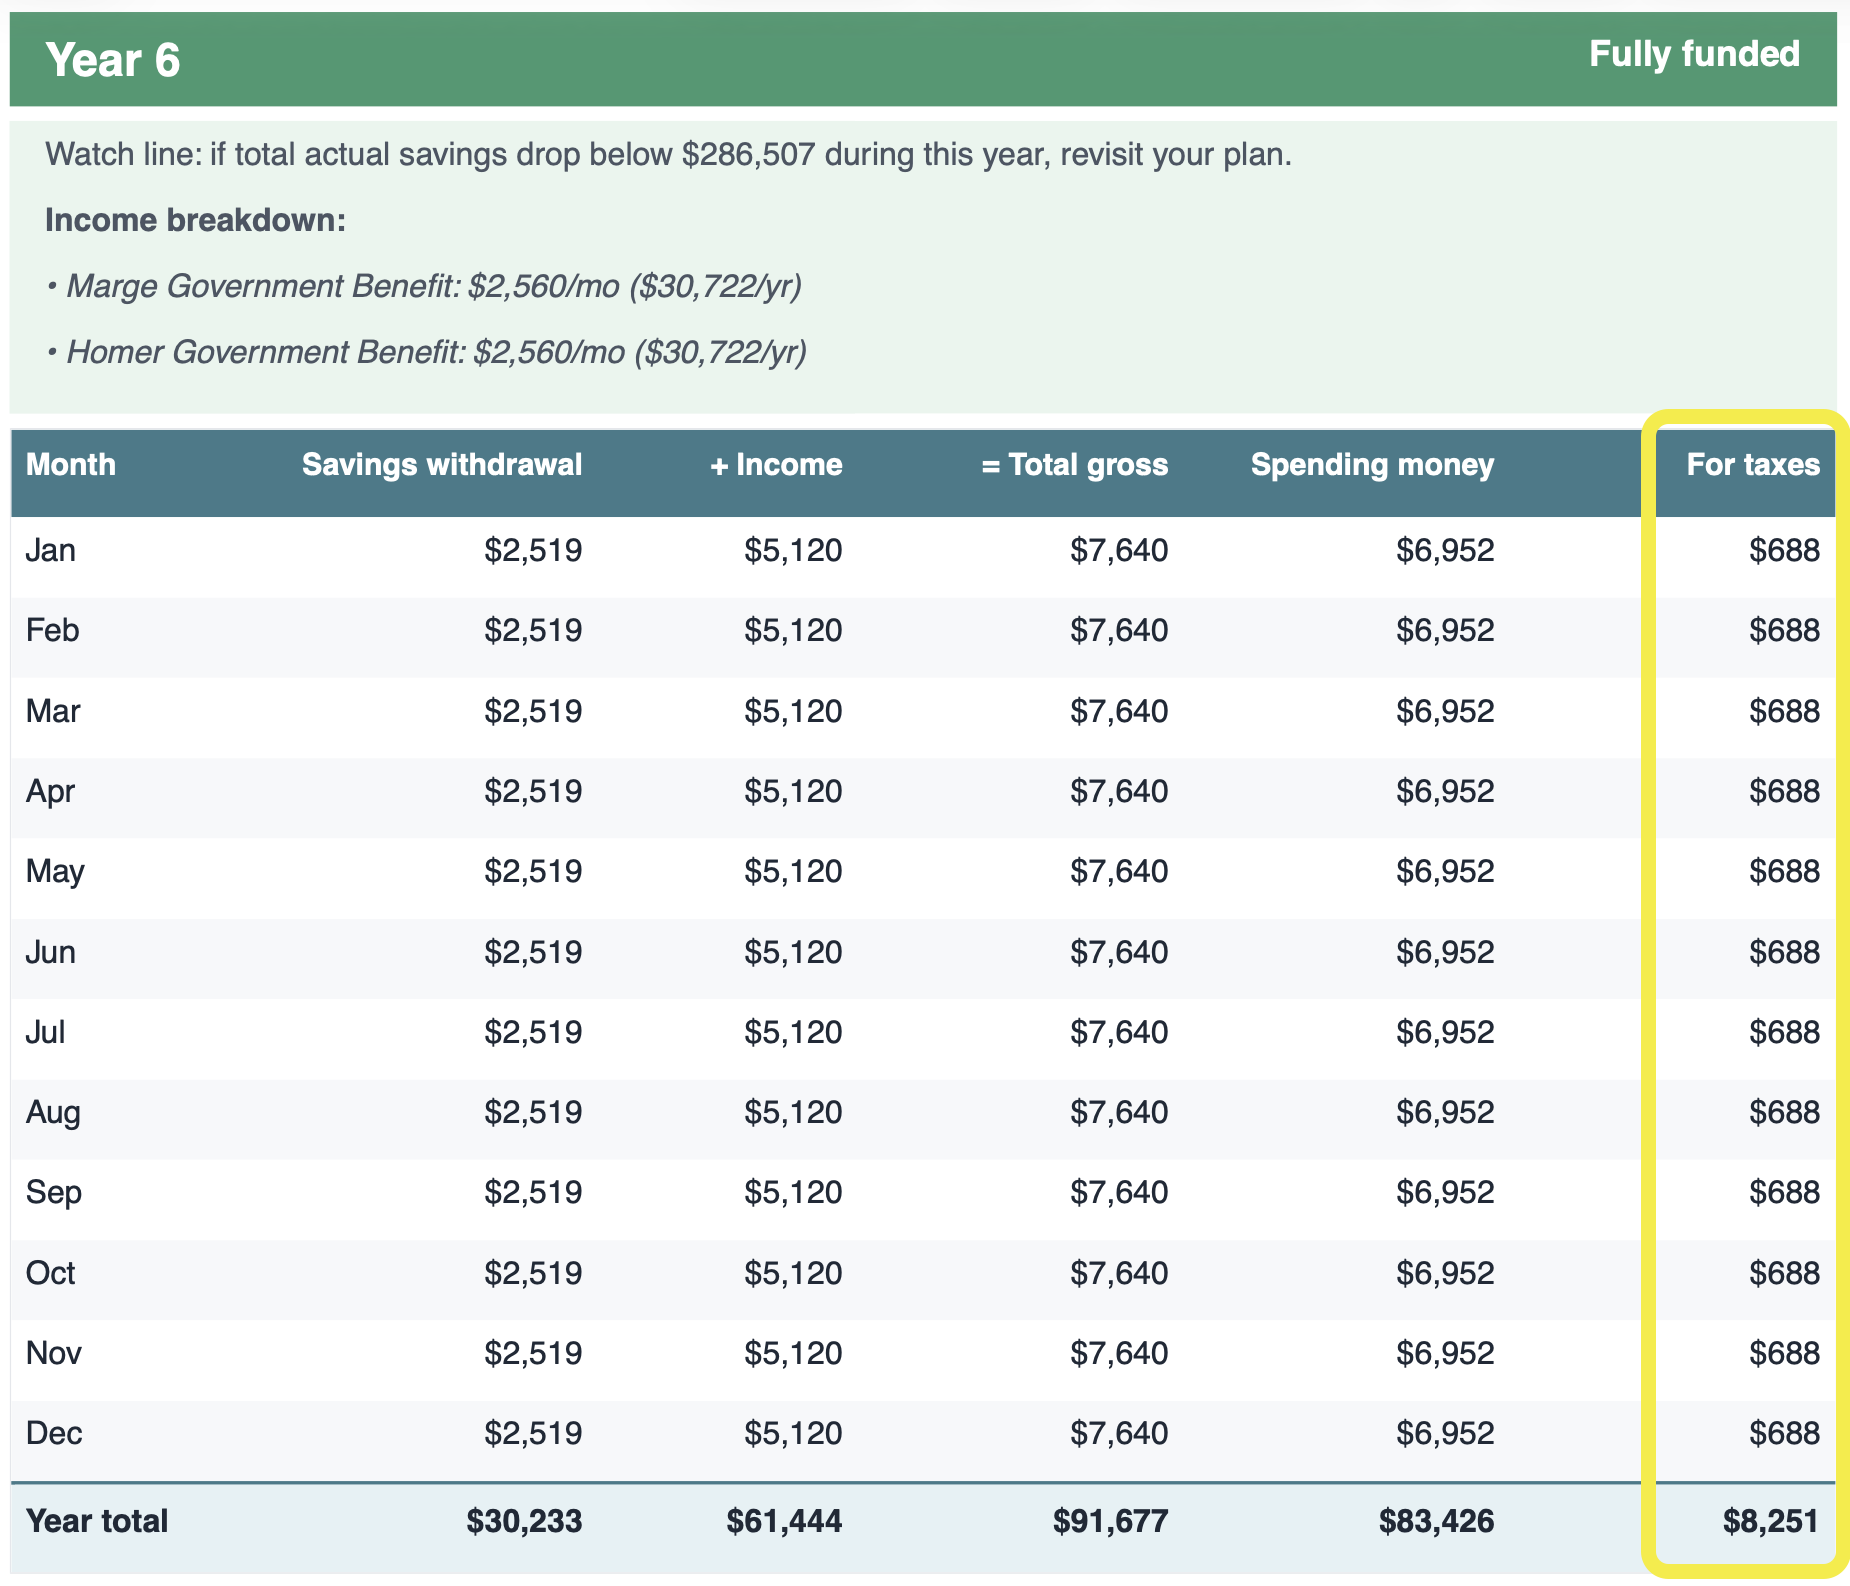Image resolution: width=1850 pixels, height=1586 pixels.
Task: Click Aug total gross $7,640
Action: tap(1119, 1112)
